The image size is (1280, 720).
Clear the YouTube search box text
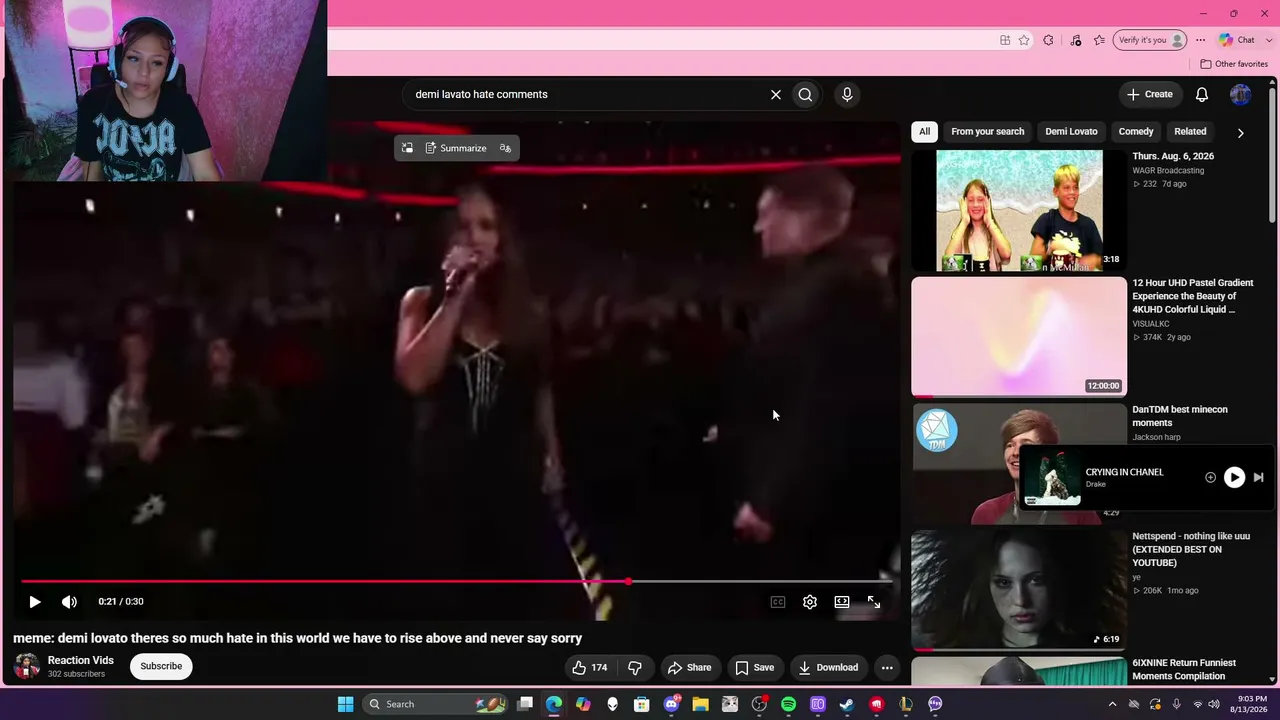pyautogui.click(x=775, y=95)
